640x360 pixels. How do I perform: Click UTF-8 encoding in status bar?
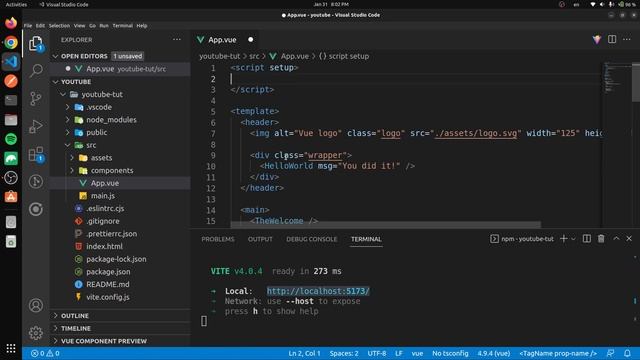click(x=377, y=353)
